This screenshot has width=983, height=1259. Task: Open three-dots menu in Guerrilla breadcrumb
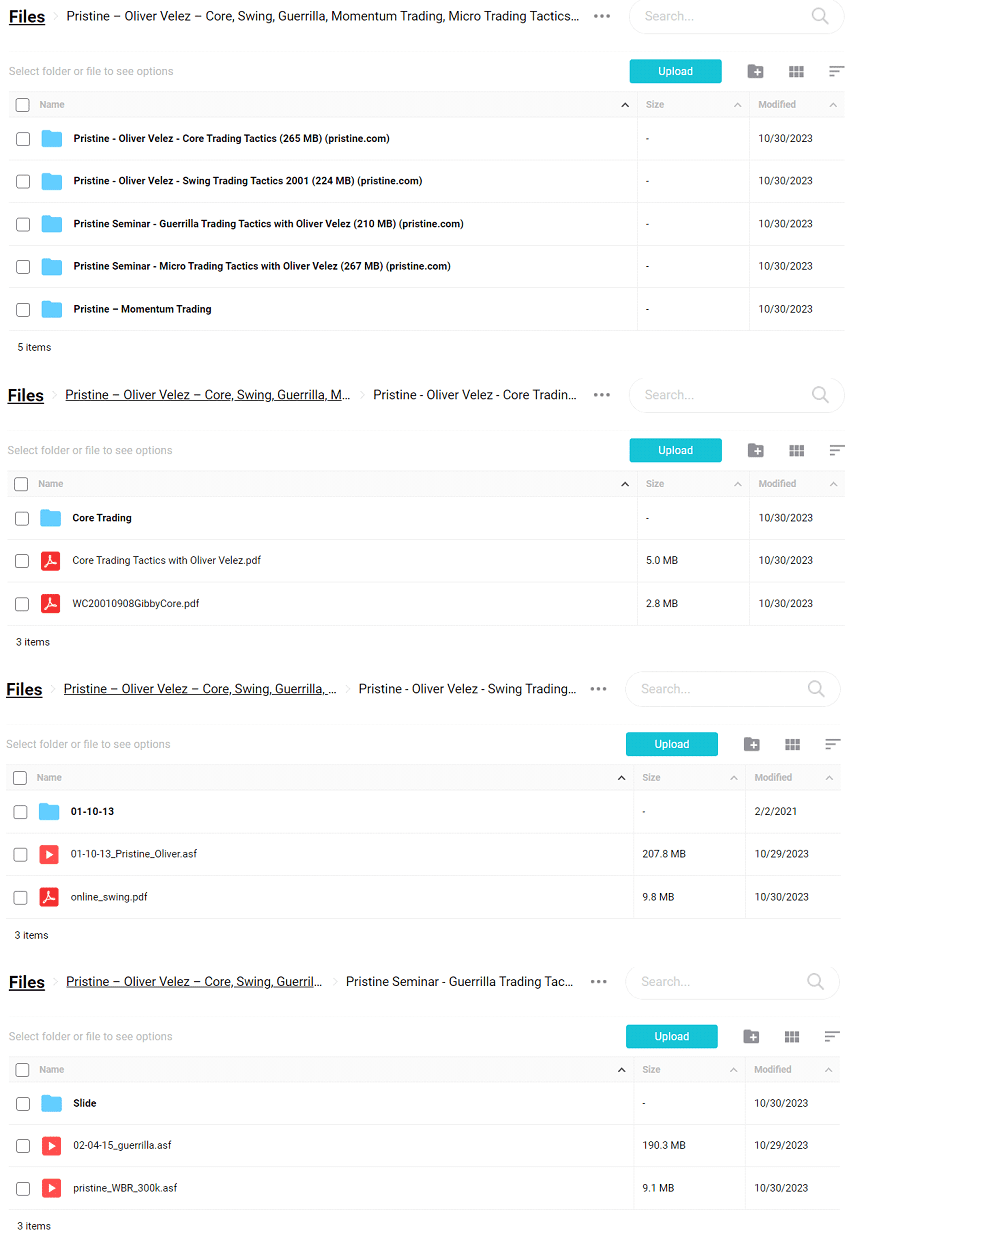coord(598,982)
